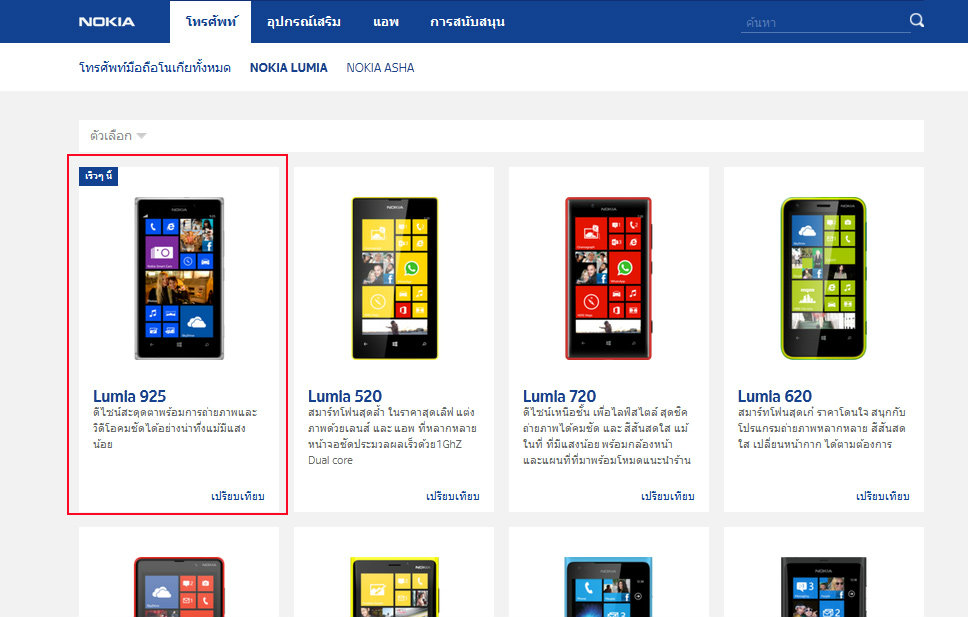Click the search magnifier icon

[x=917, y=20]
